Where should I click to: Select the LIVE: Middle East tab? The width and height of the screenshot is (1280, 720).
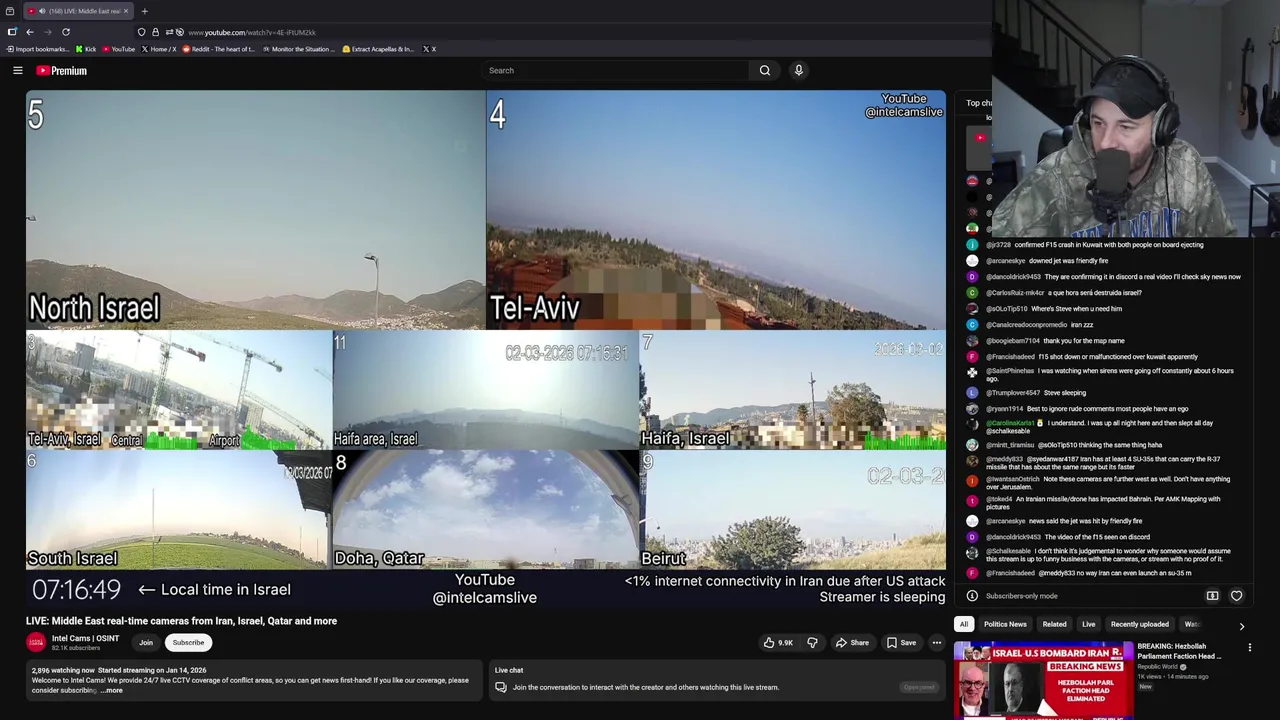click(x=78, y=11)
